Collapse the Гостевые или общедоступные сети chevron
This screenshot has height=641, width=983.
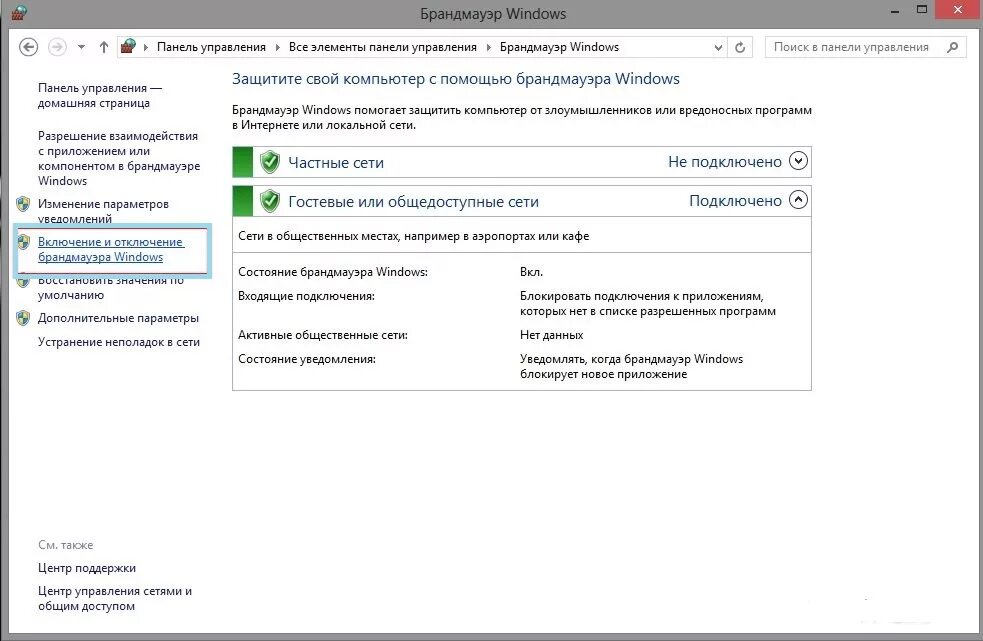point(798,199)
